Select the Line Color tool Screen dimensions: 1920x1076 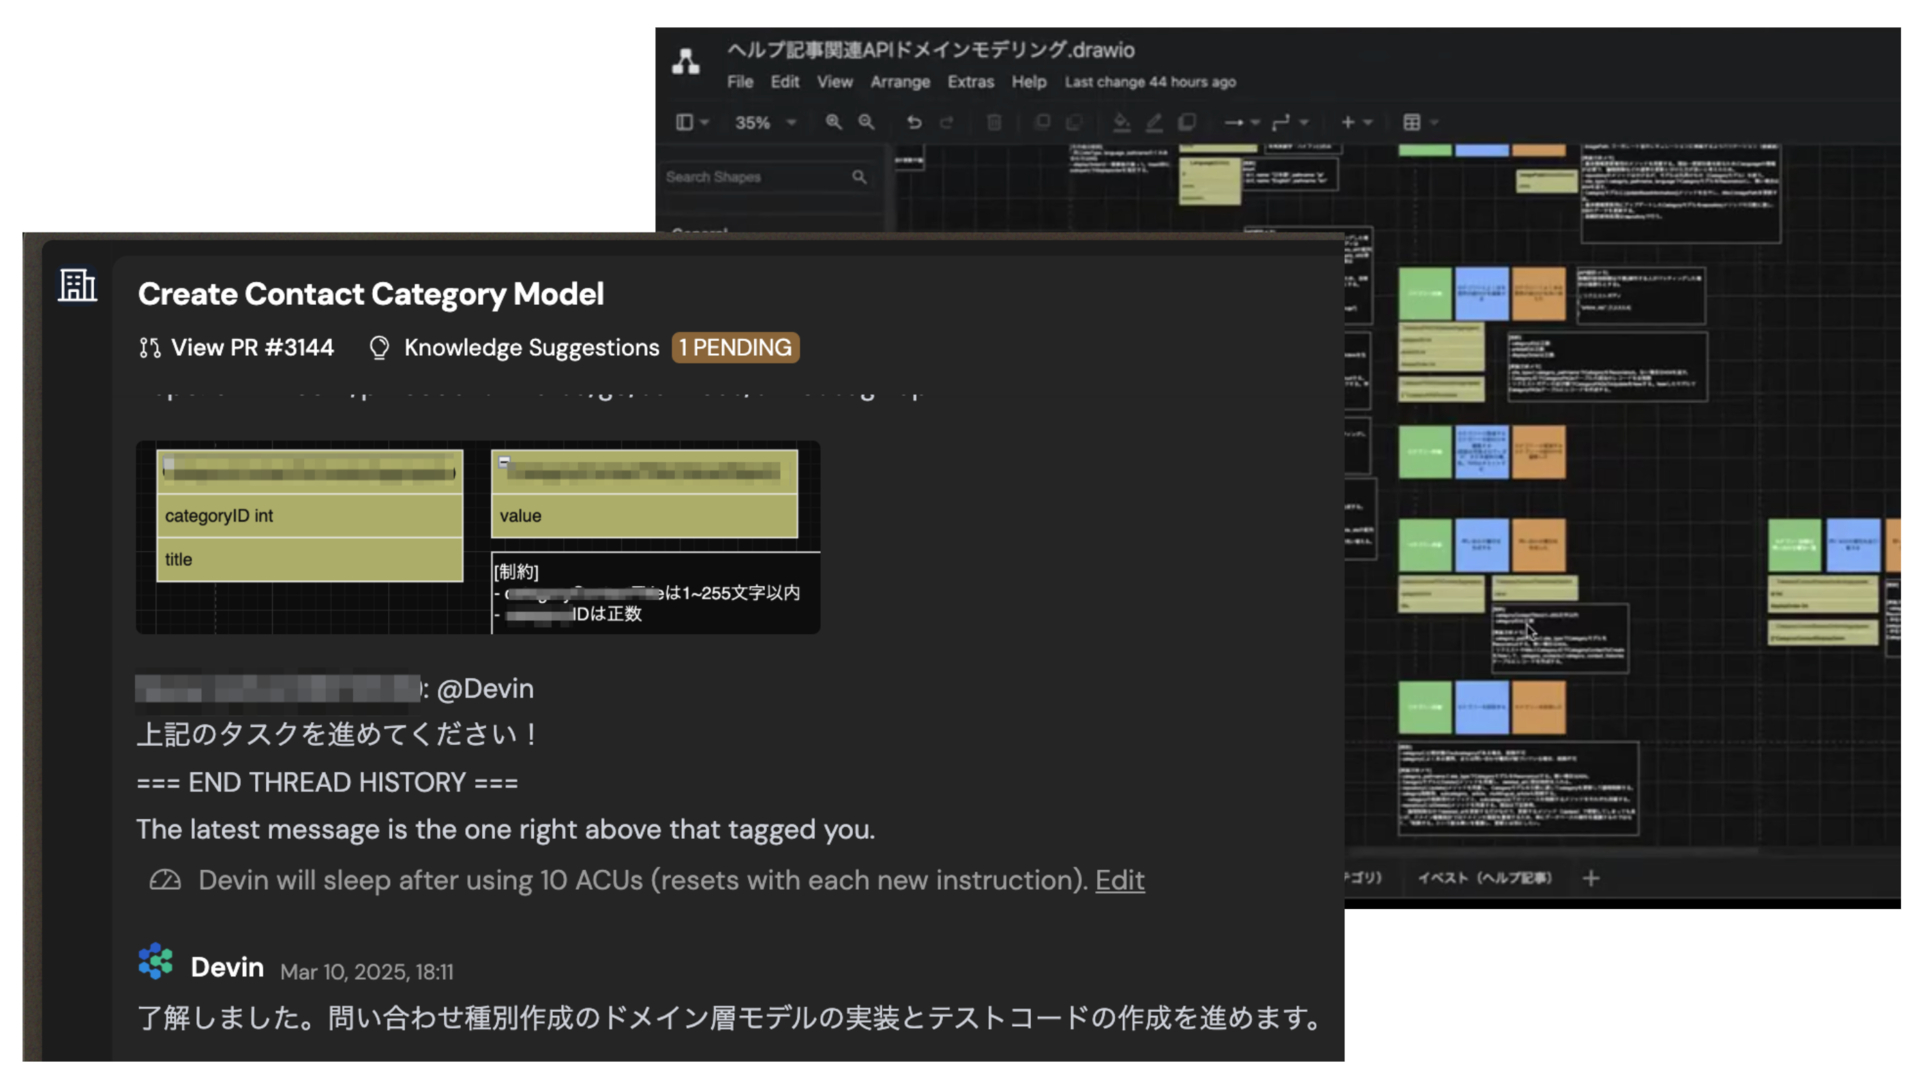(x=1156, y=122)
